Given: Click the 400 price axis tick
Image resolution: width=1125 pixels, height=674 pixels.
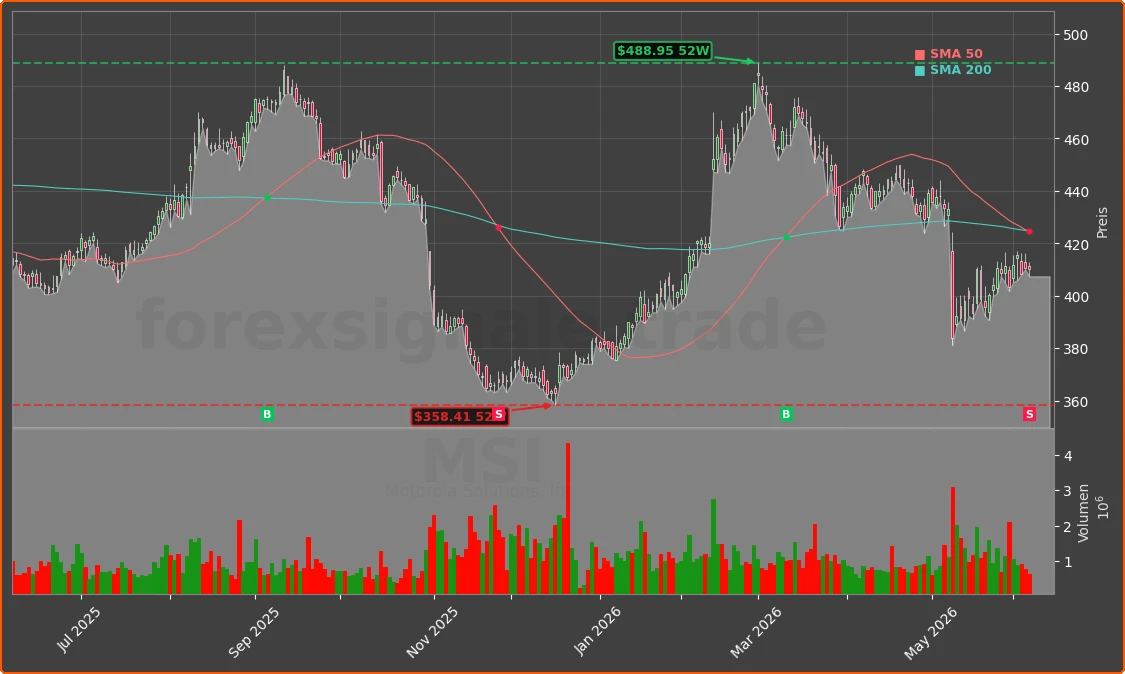Looking at the screenshot, I should tap(1075, 297).
